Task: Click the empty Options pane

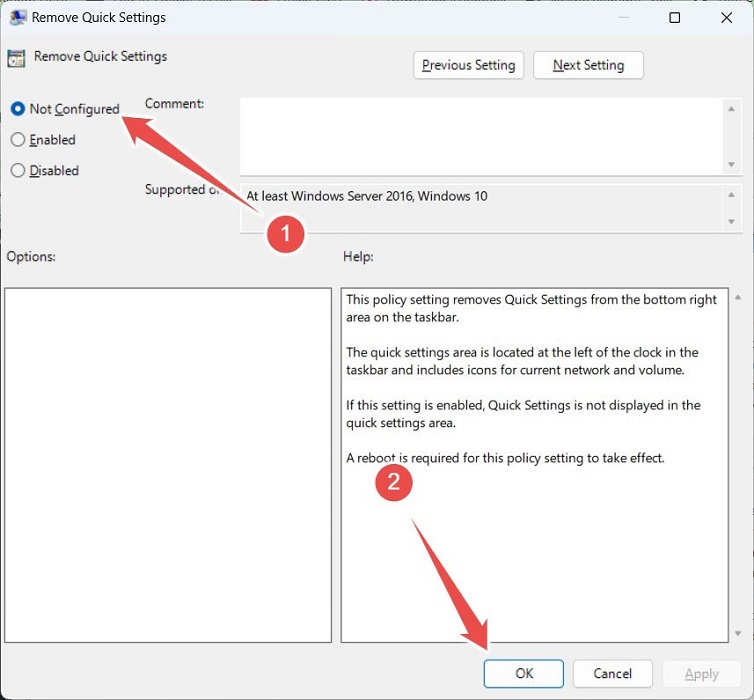Action: tap(168, 465)
